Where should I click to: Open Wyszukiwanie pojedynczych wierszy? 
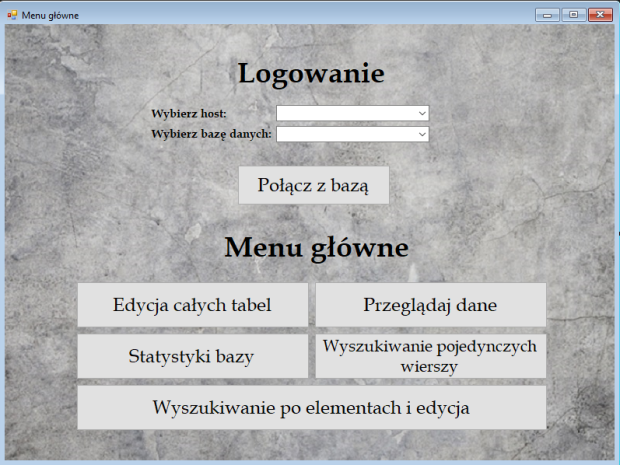(x=431, y=356)
